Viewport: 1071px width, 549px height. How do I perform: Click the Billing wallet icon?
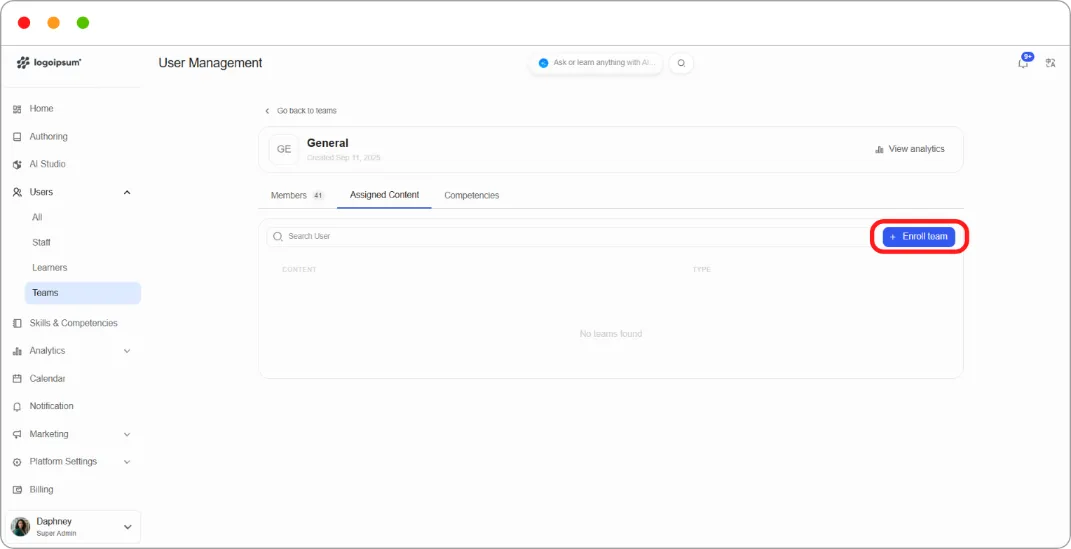tap(17, 490)
